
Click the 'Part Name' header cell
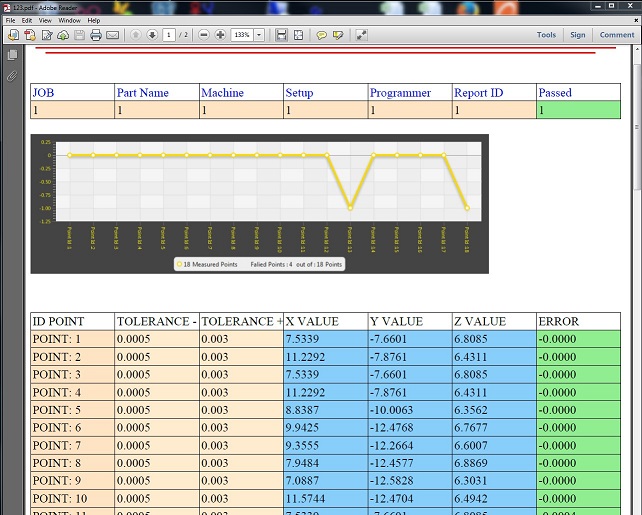[x=157, y=93]
